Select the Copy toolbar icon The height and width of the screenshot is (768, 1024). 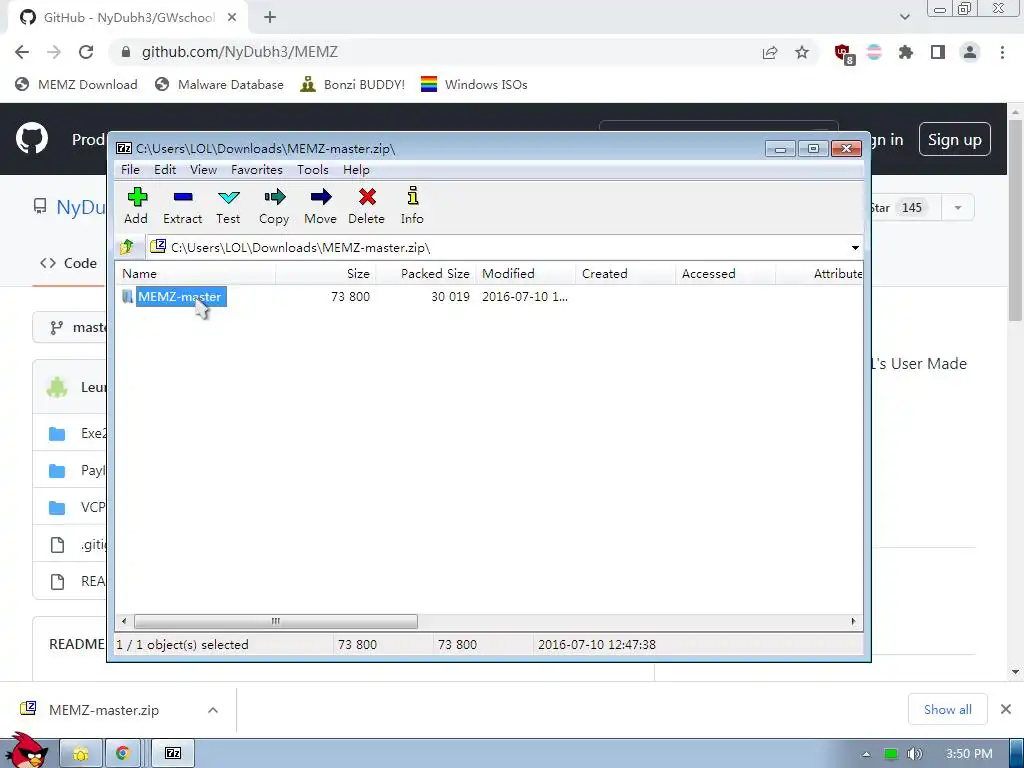(x=274, y=206)
